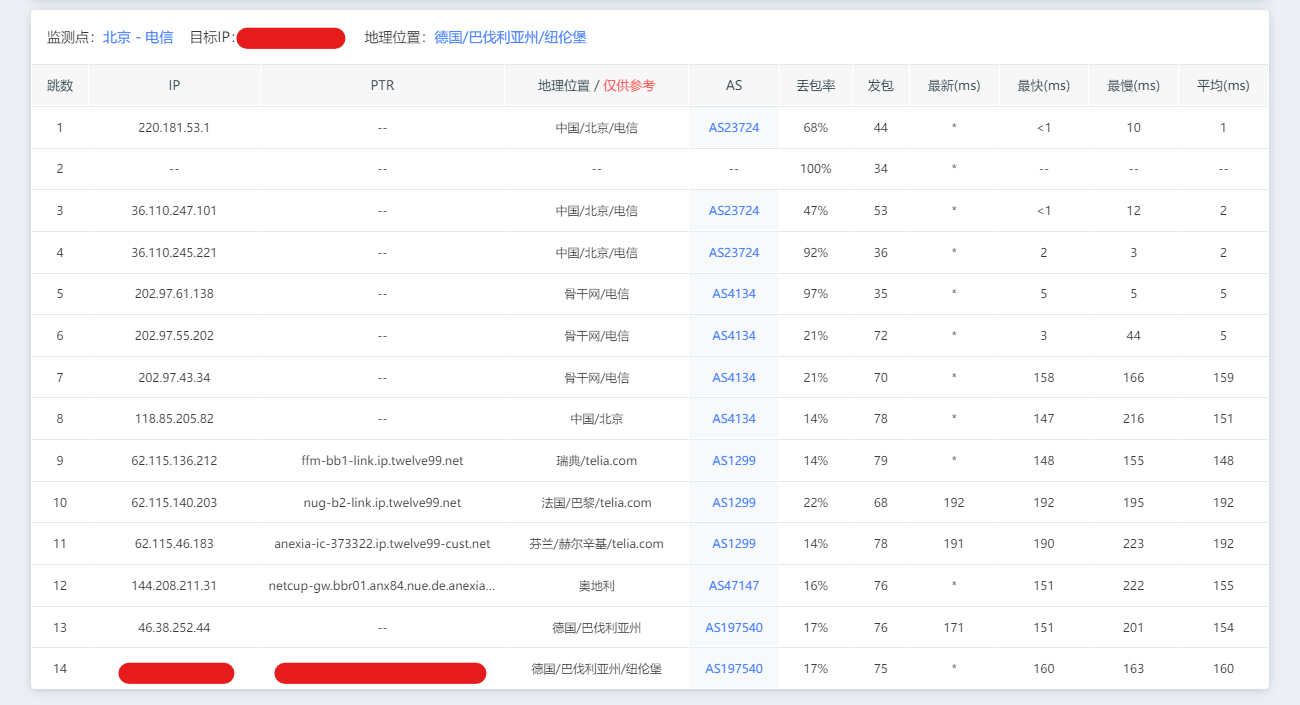Click location 德国/巴伐利亚州/纽伦堡 in hop 14

(596, 669)
